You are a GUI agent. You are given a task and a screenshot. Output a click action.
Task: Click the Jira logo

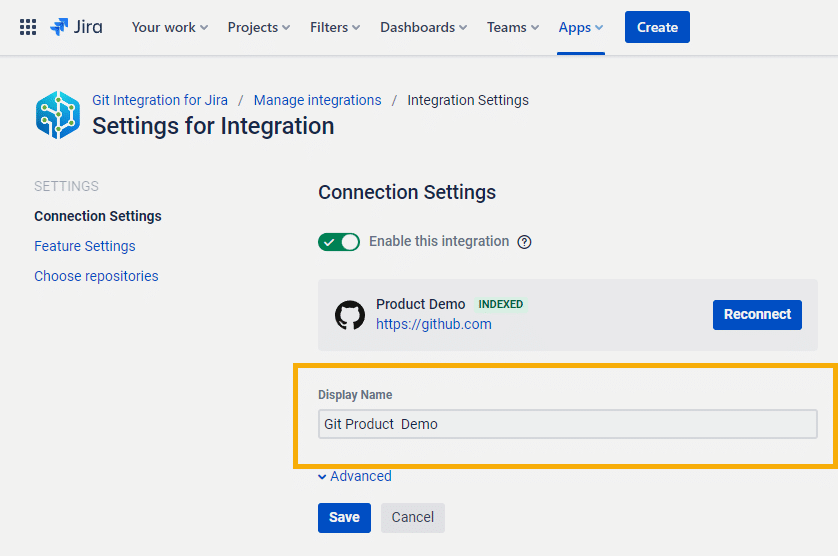point(76,27)
